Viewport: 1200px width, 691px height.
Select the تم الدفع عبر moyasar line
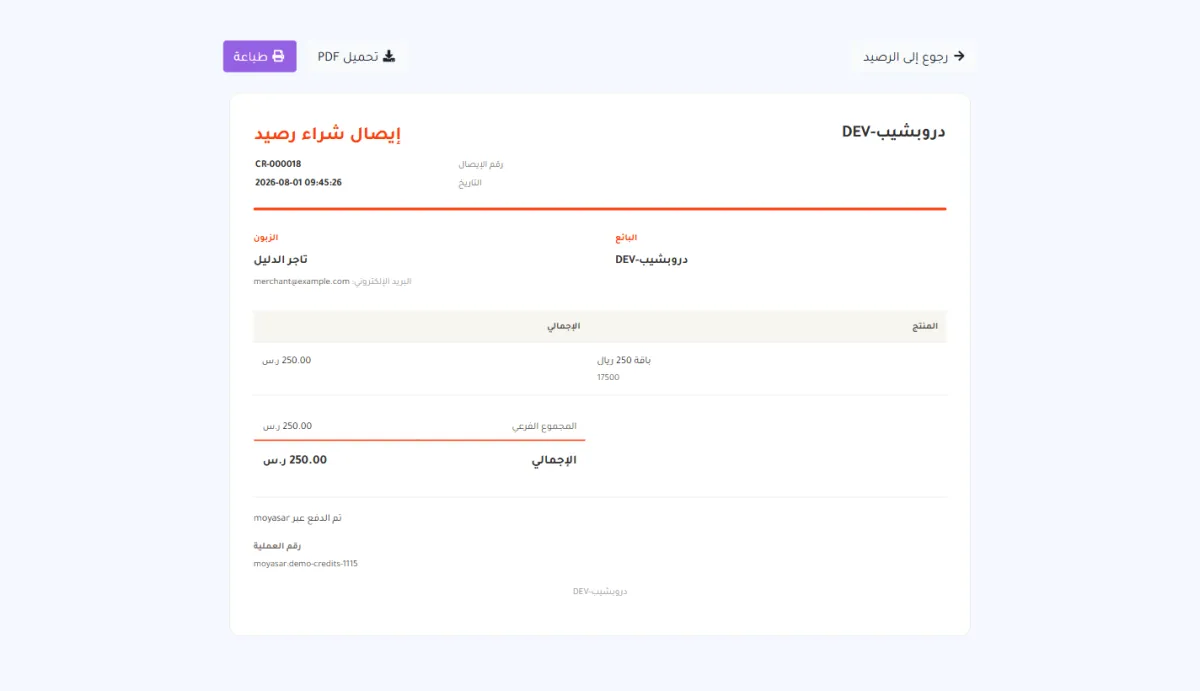point(298,518)
